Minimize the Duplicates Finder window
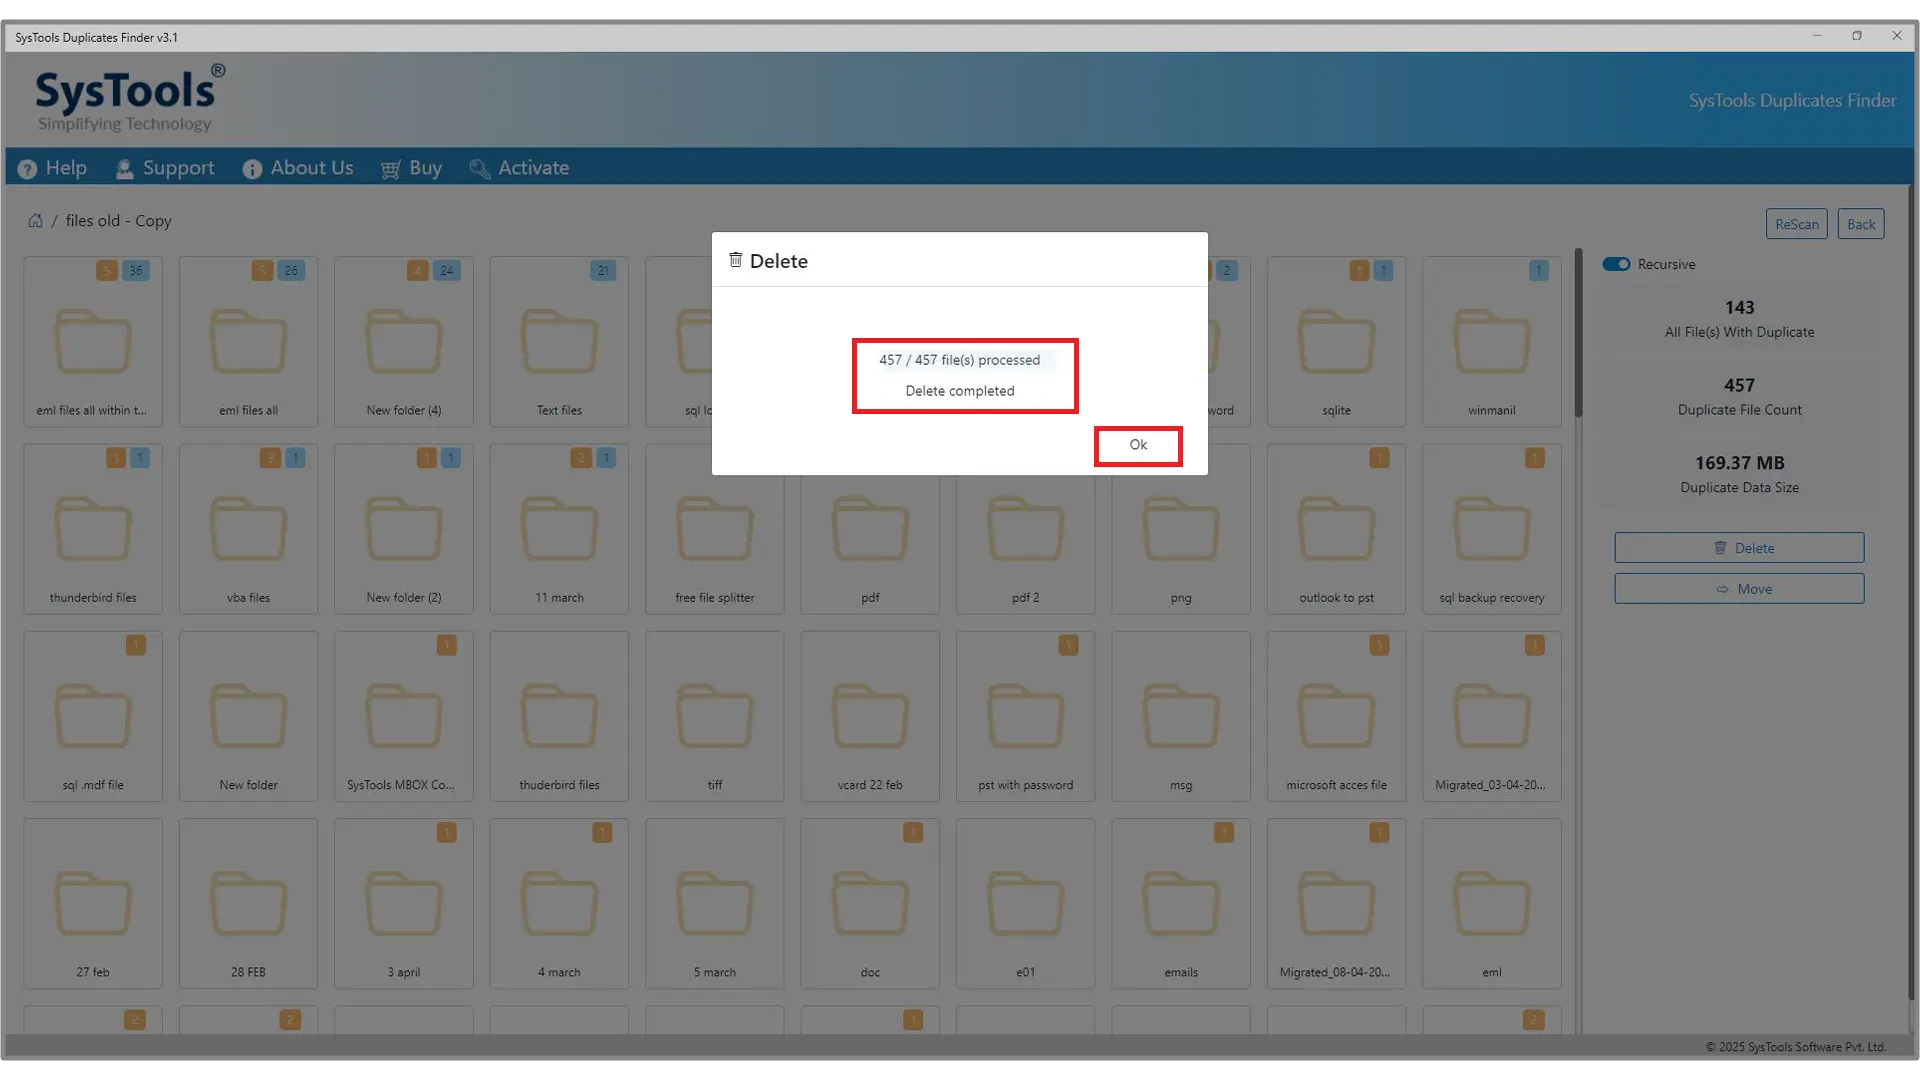1920x1080 pixels. pyautogui.click(x=1817, y=36)
